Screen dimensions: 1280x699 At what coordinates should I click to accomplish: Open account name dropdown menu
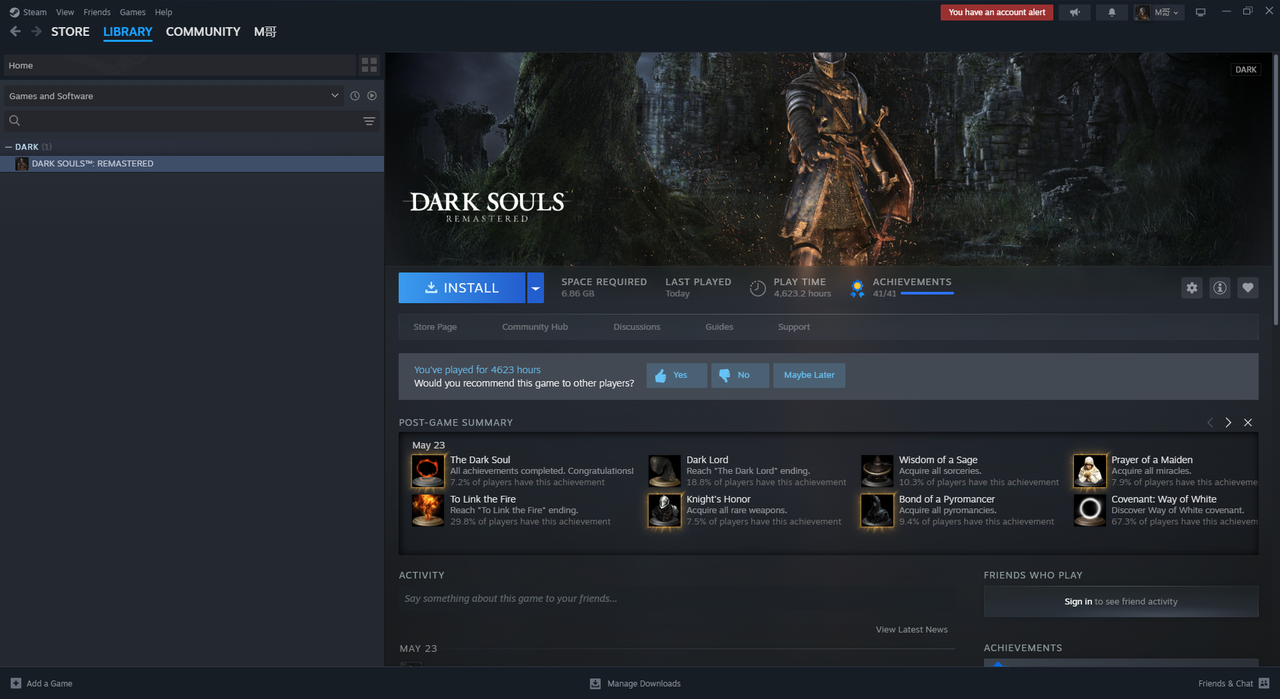pos(1167,12)
